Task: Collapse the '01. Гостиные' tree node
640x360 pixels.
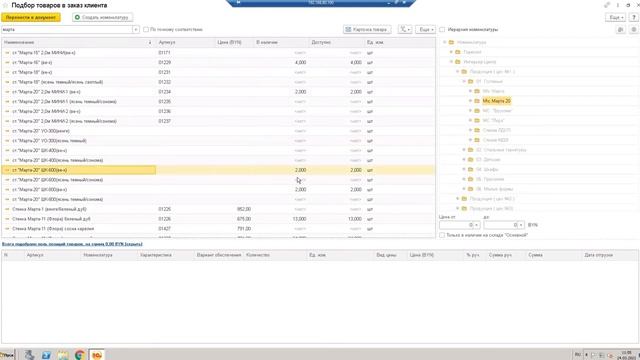Action: [464, 82]
